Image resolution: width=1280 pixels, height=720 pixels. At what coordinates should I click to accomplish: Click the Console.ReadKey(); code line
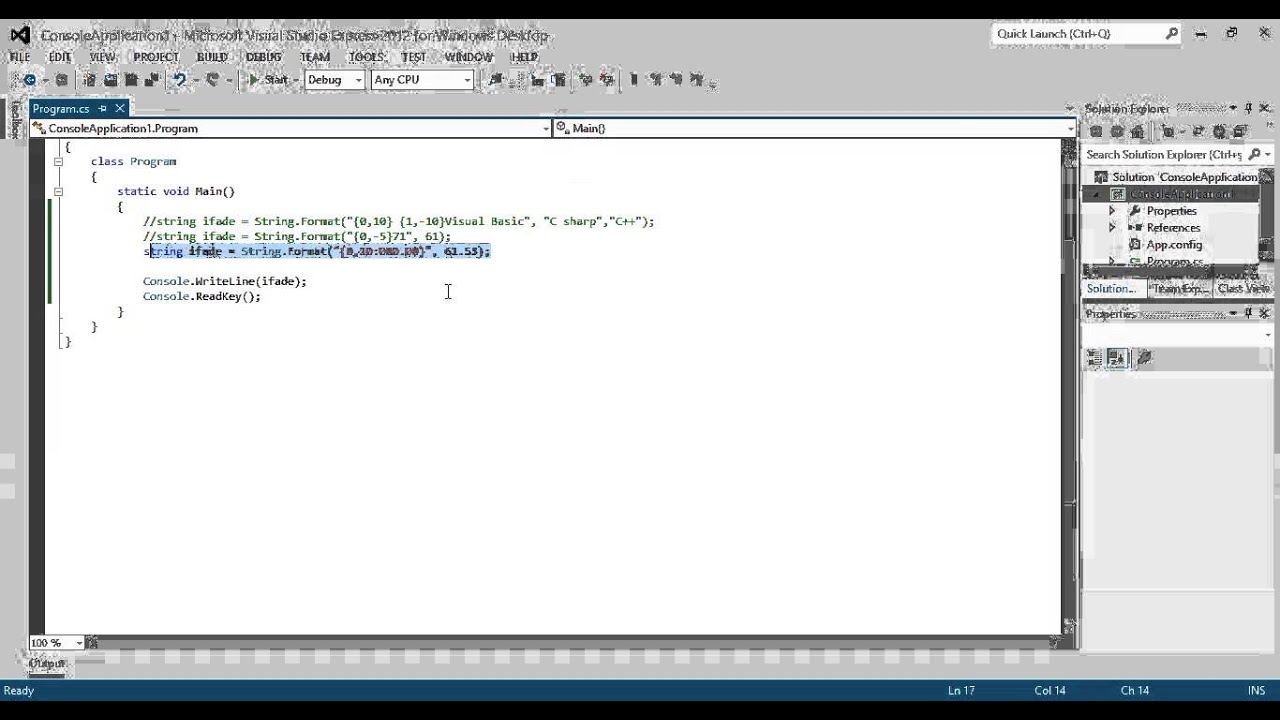202,296
